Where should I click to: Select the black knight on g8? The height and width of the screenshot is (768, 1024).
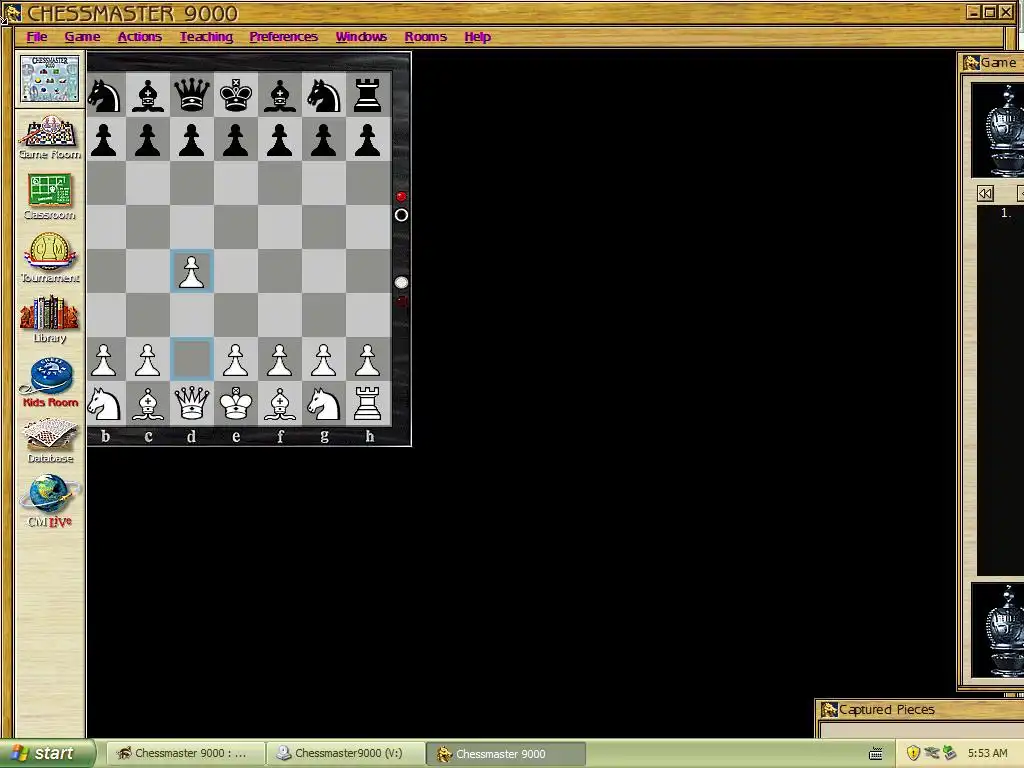[x=324, y=95]
